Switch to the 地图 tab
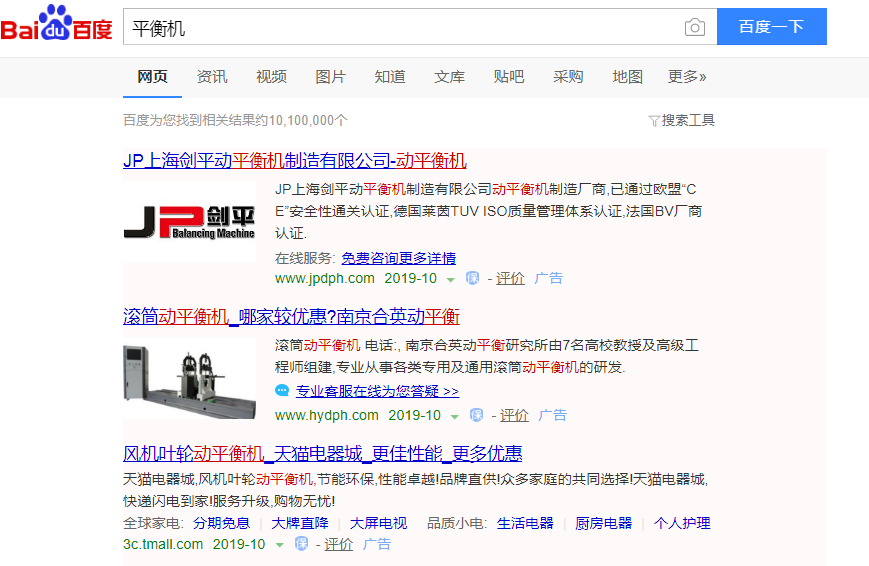 tap(627, 77)
